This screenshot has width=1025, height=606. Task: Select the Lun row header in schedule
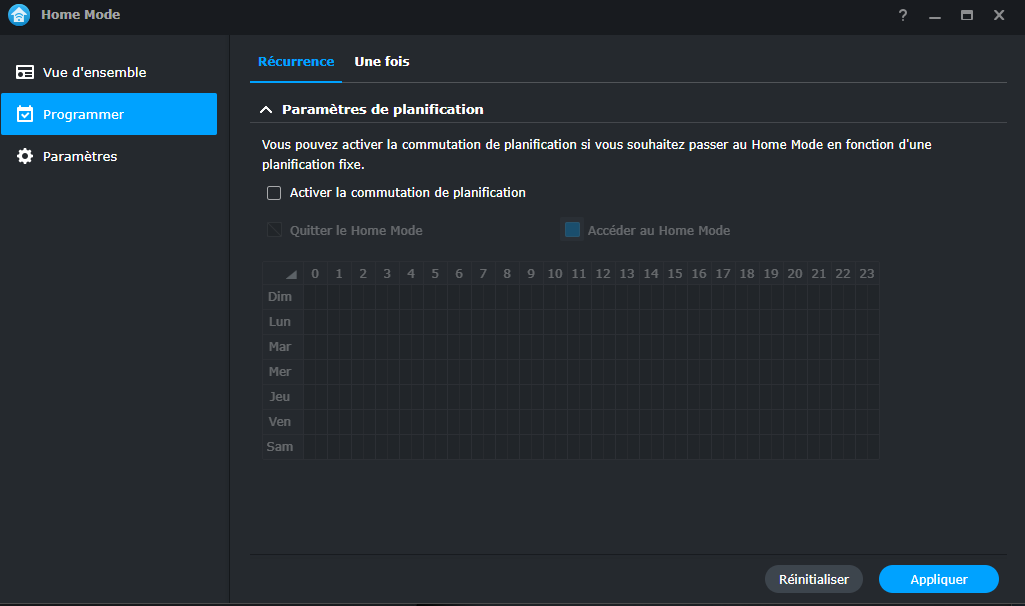click(280, 322)
